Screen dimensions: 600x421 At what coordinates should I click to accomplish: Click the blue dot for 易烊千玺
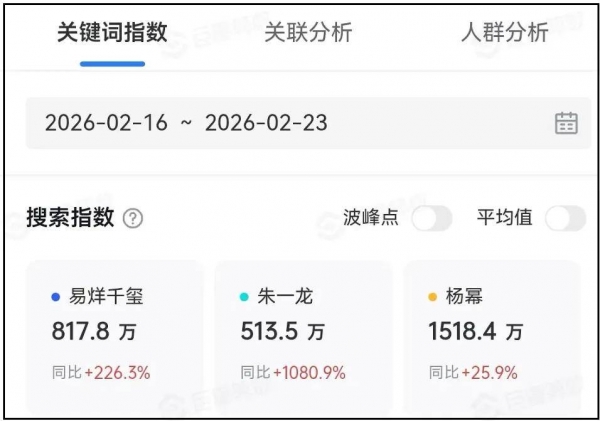pos(55,297)
